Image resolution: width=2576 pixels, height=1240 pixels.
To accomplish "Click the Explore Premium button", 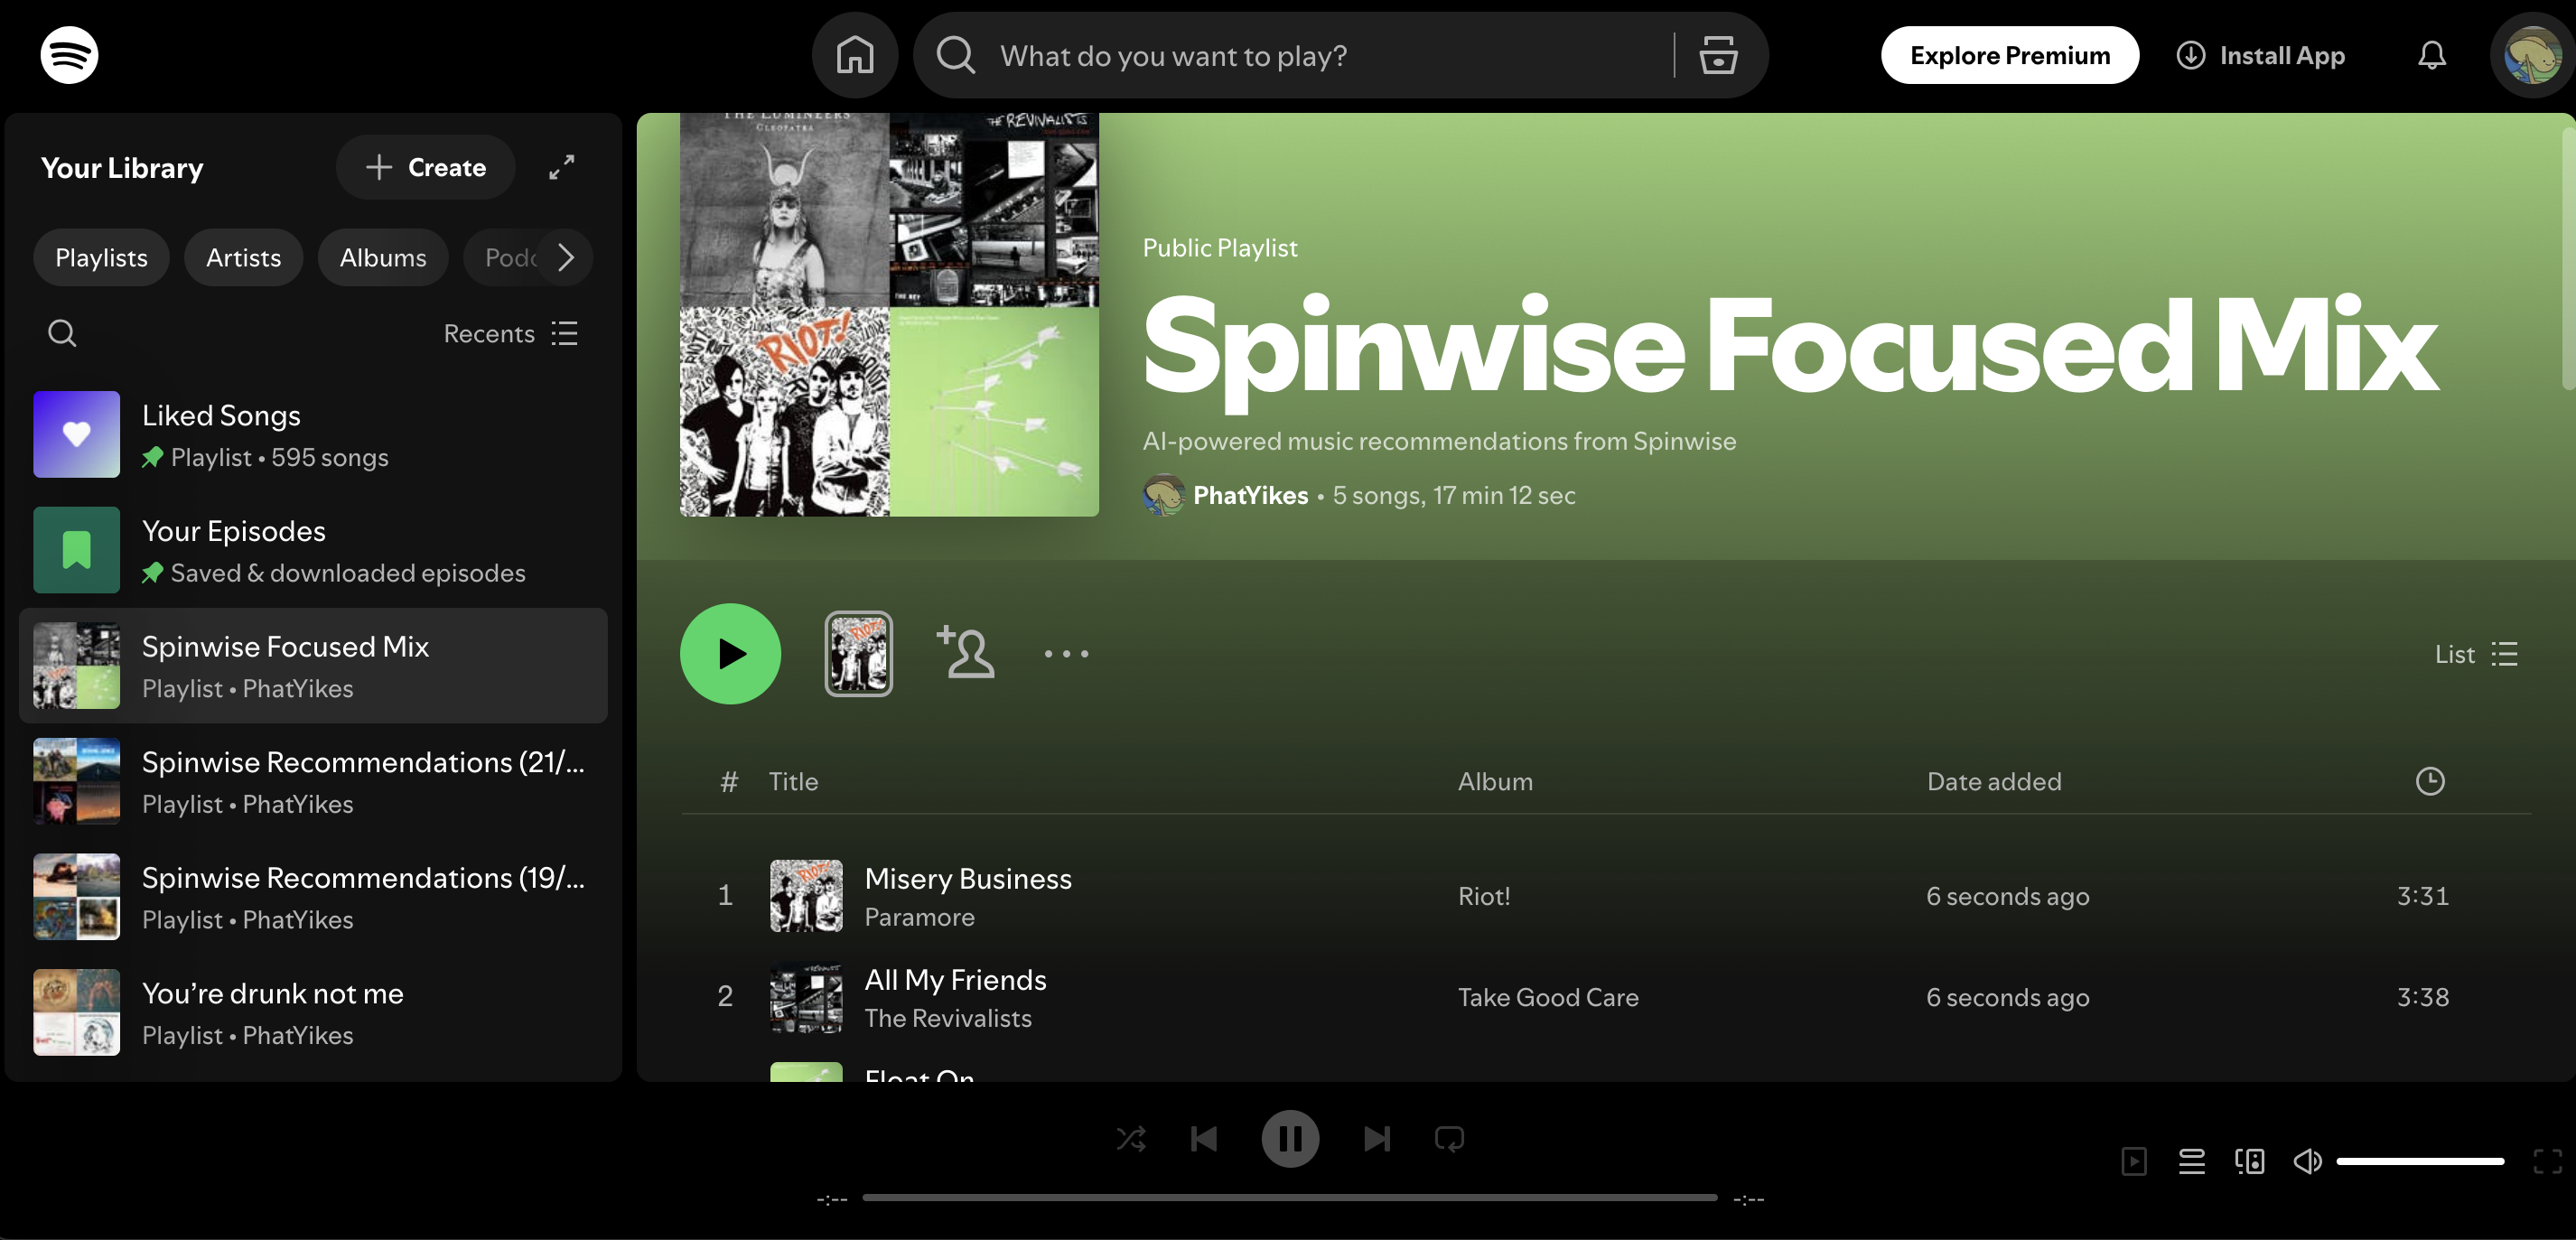I will tap(2009, 55).
